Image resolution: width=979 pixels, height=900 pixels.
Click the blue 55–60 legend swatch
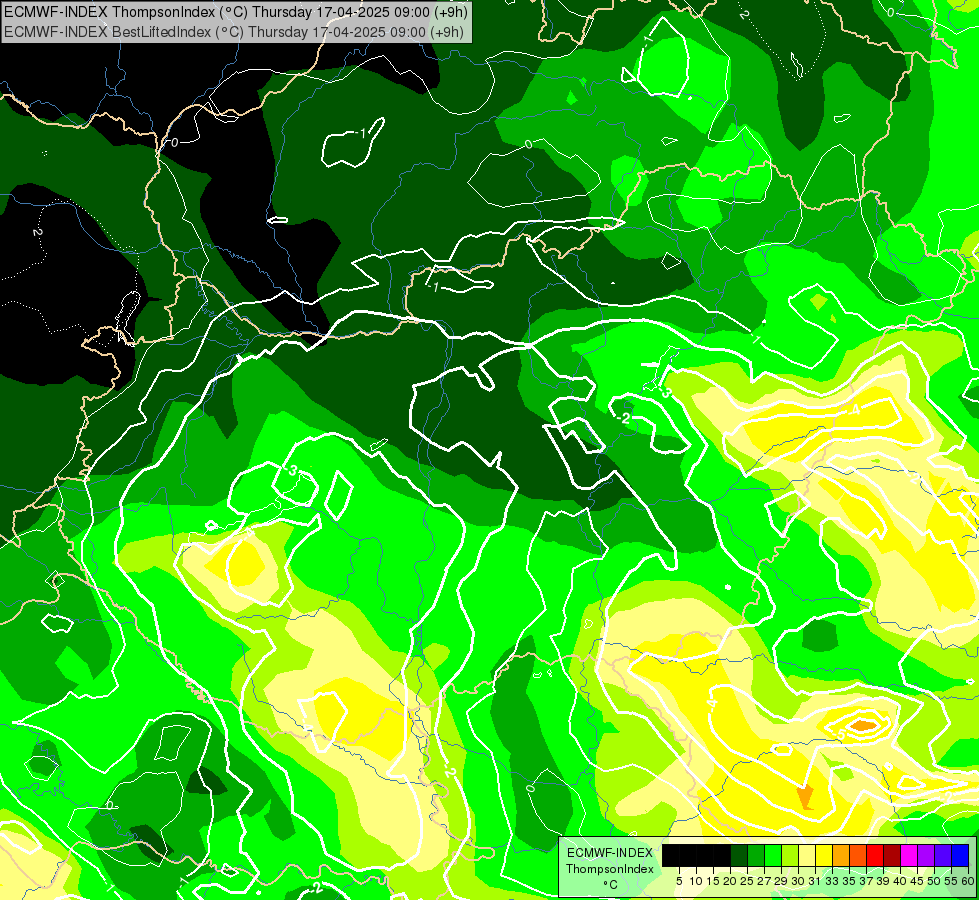960,855
